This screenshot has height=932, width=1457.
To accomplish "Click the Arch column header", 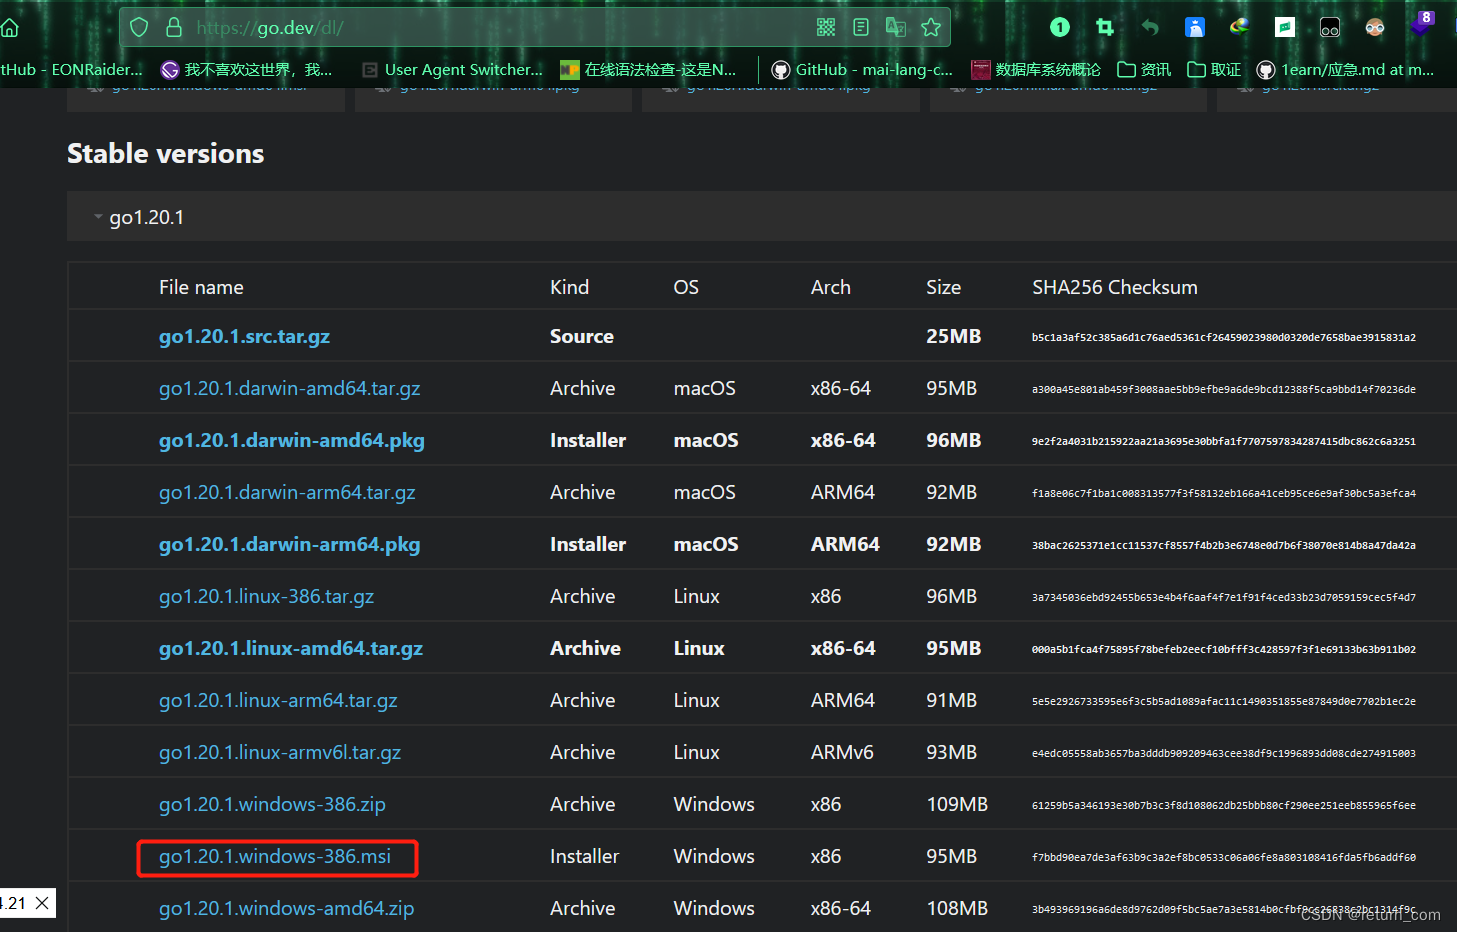I will [x=830, y=287].
